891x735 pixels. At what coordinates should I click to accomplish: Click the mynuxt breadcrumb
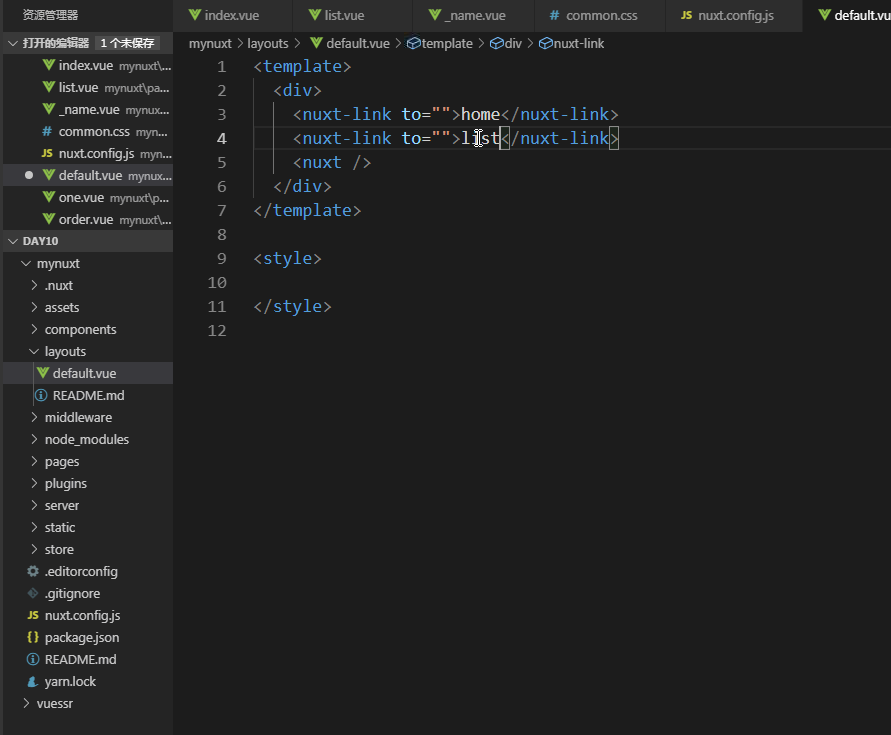pyautogui.click(x=210, y=43)
